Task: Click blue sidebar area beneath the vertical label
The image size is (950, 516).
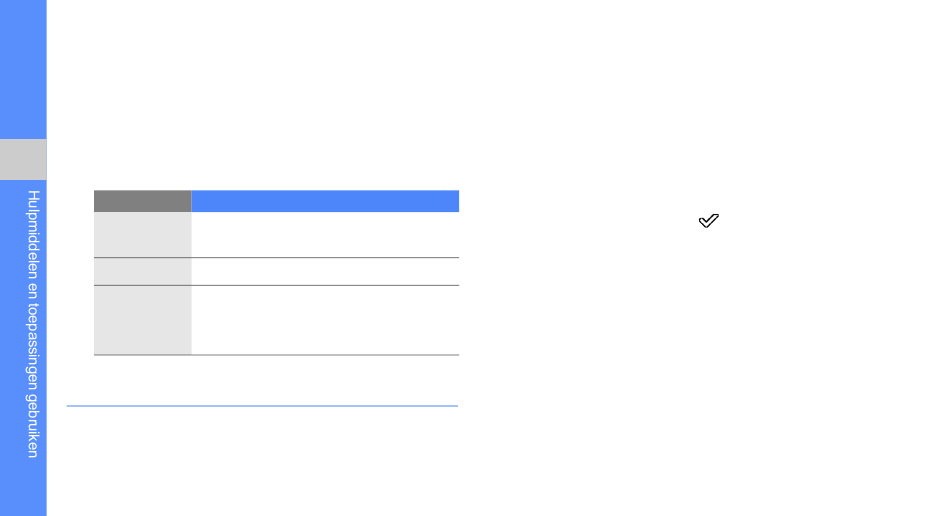Action: point(23,488)
